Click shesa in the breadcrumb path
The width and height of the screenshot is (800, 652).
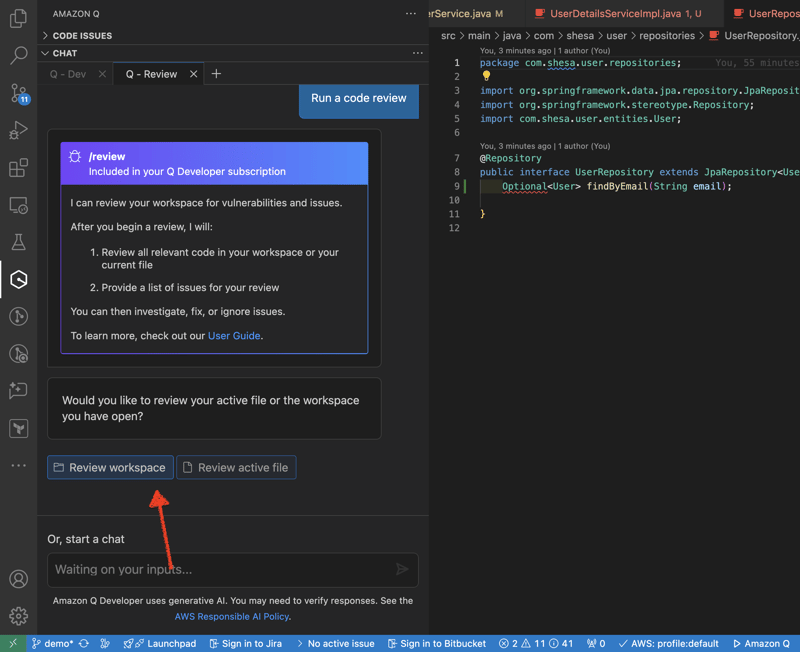pos(580,36)
